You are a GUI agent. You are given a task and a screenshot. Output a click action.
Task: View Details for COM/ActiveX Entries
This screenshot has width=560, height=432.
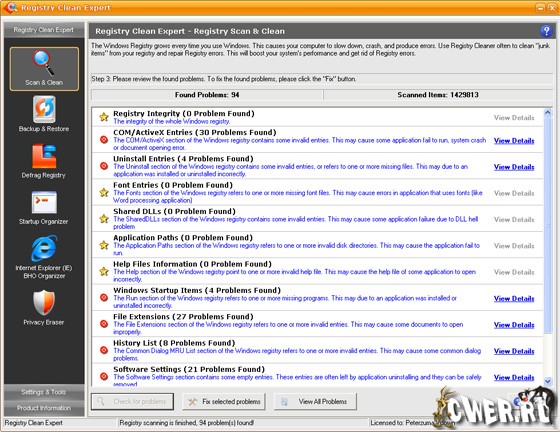[514, 141]
